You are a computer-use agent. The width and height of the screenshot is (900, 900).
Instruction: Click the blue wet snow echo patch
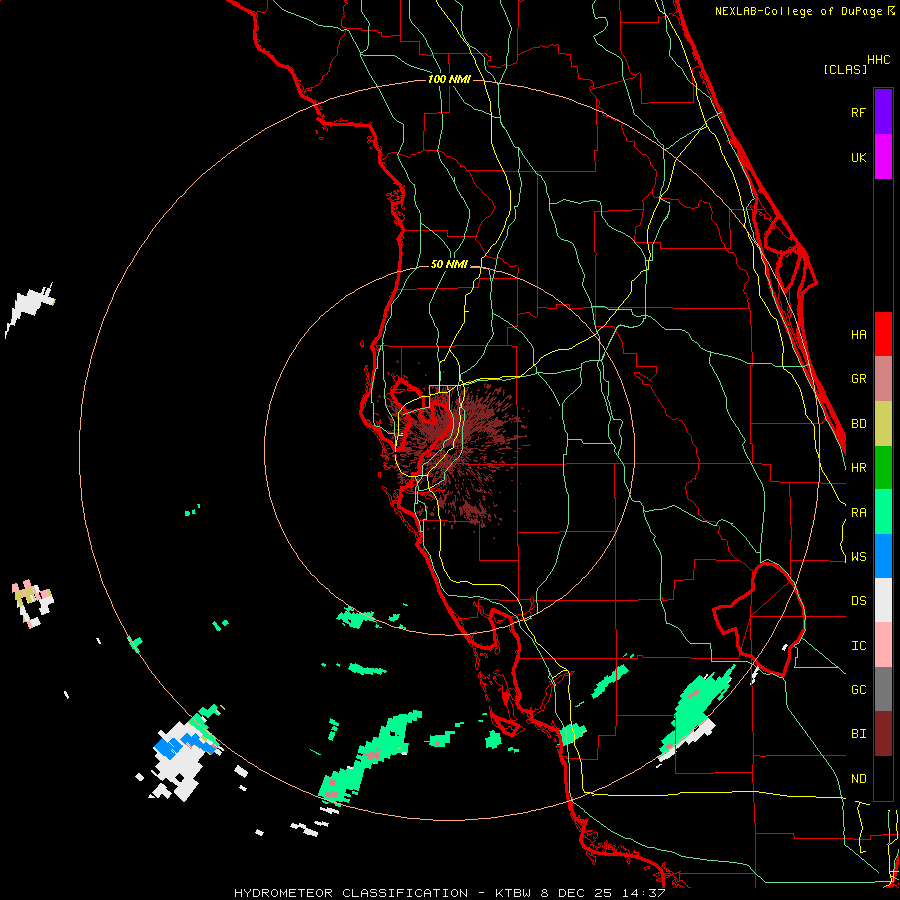(x=185, y=744)
